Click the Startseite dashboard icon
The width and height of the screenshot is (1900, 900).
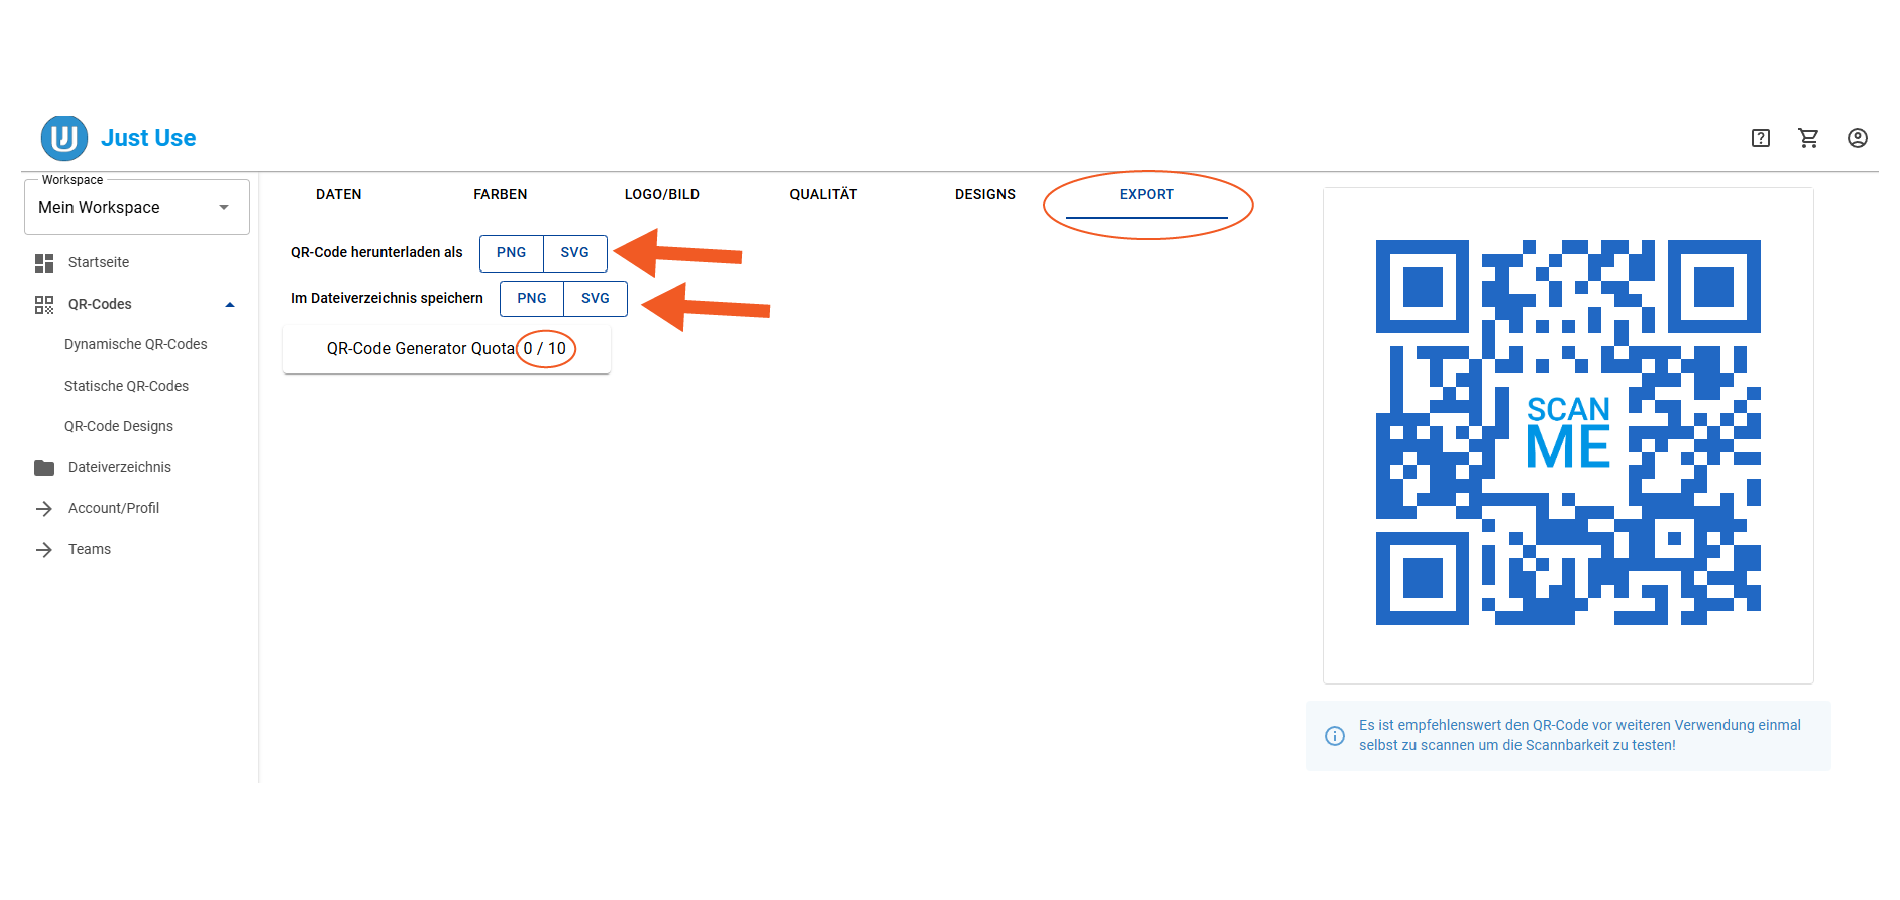tap(44, 263)
